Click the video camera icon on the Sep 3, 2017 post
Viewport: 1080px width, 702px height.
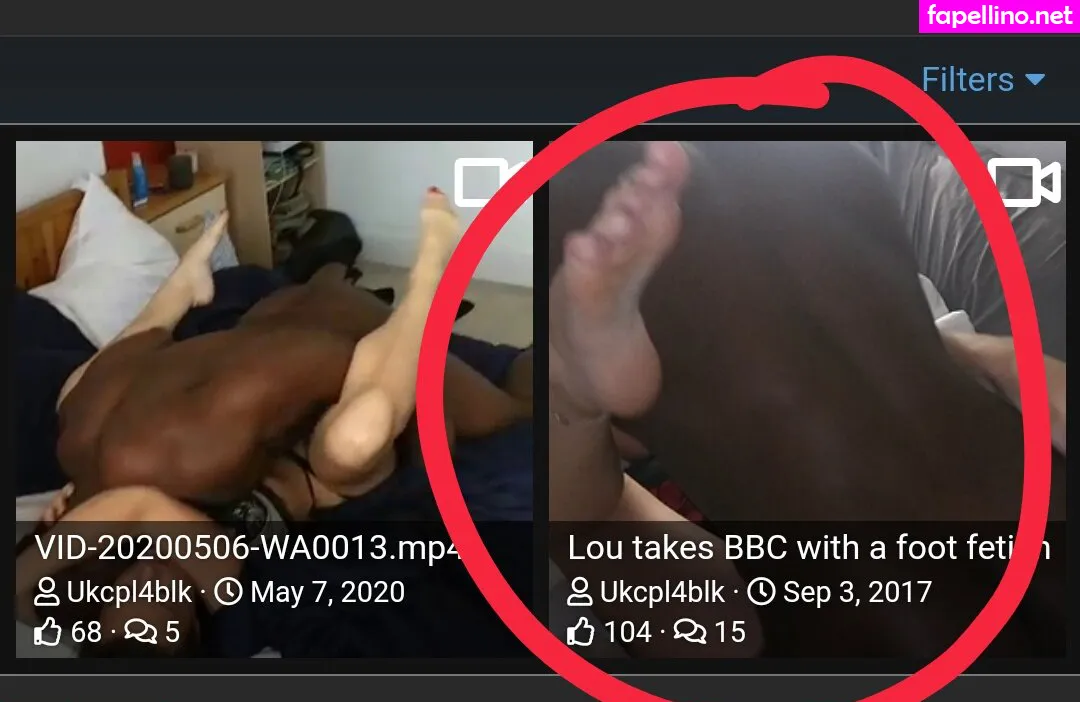point(1024,183)
